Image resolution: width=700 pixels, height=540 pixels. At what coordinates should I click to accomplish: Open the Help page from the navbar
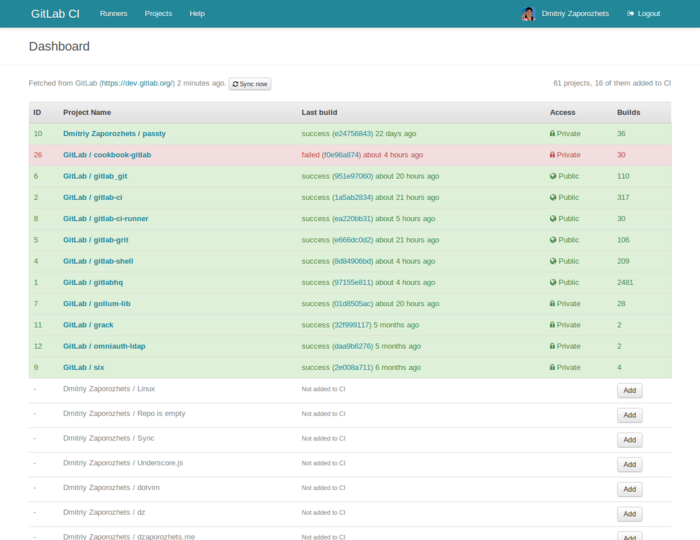[197, 14]
